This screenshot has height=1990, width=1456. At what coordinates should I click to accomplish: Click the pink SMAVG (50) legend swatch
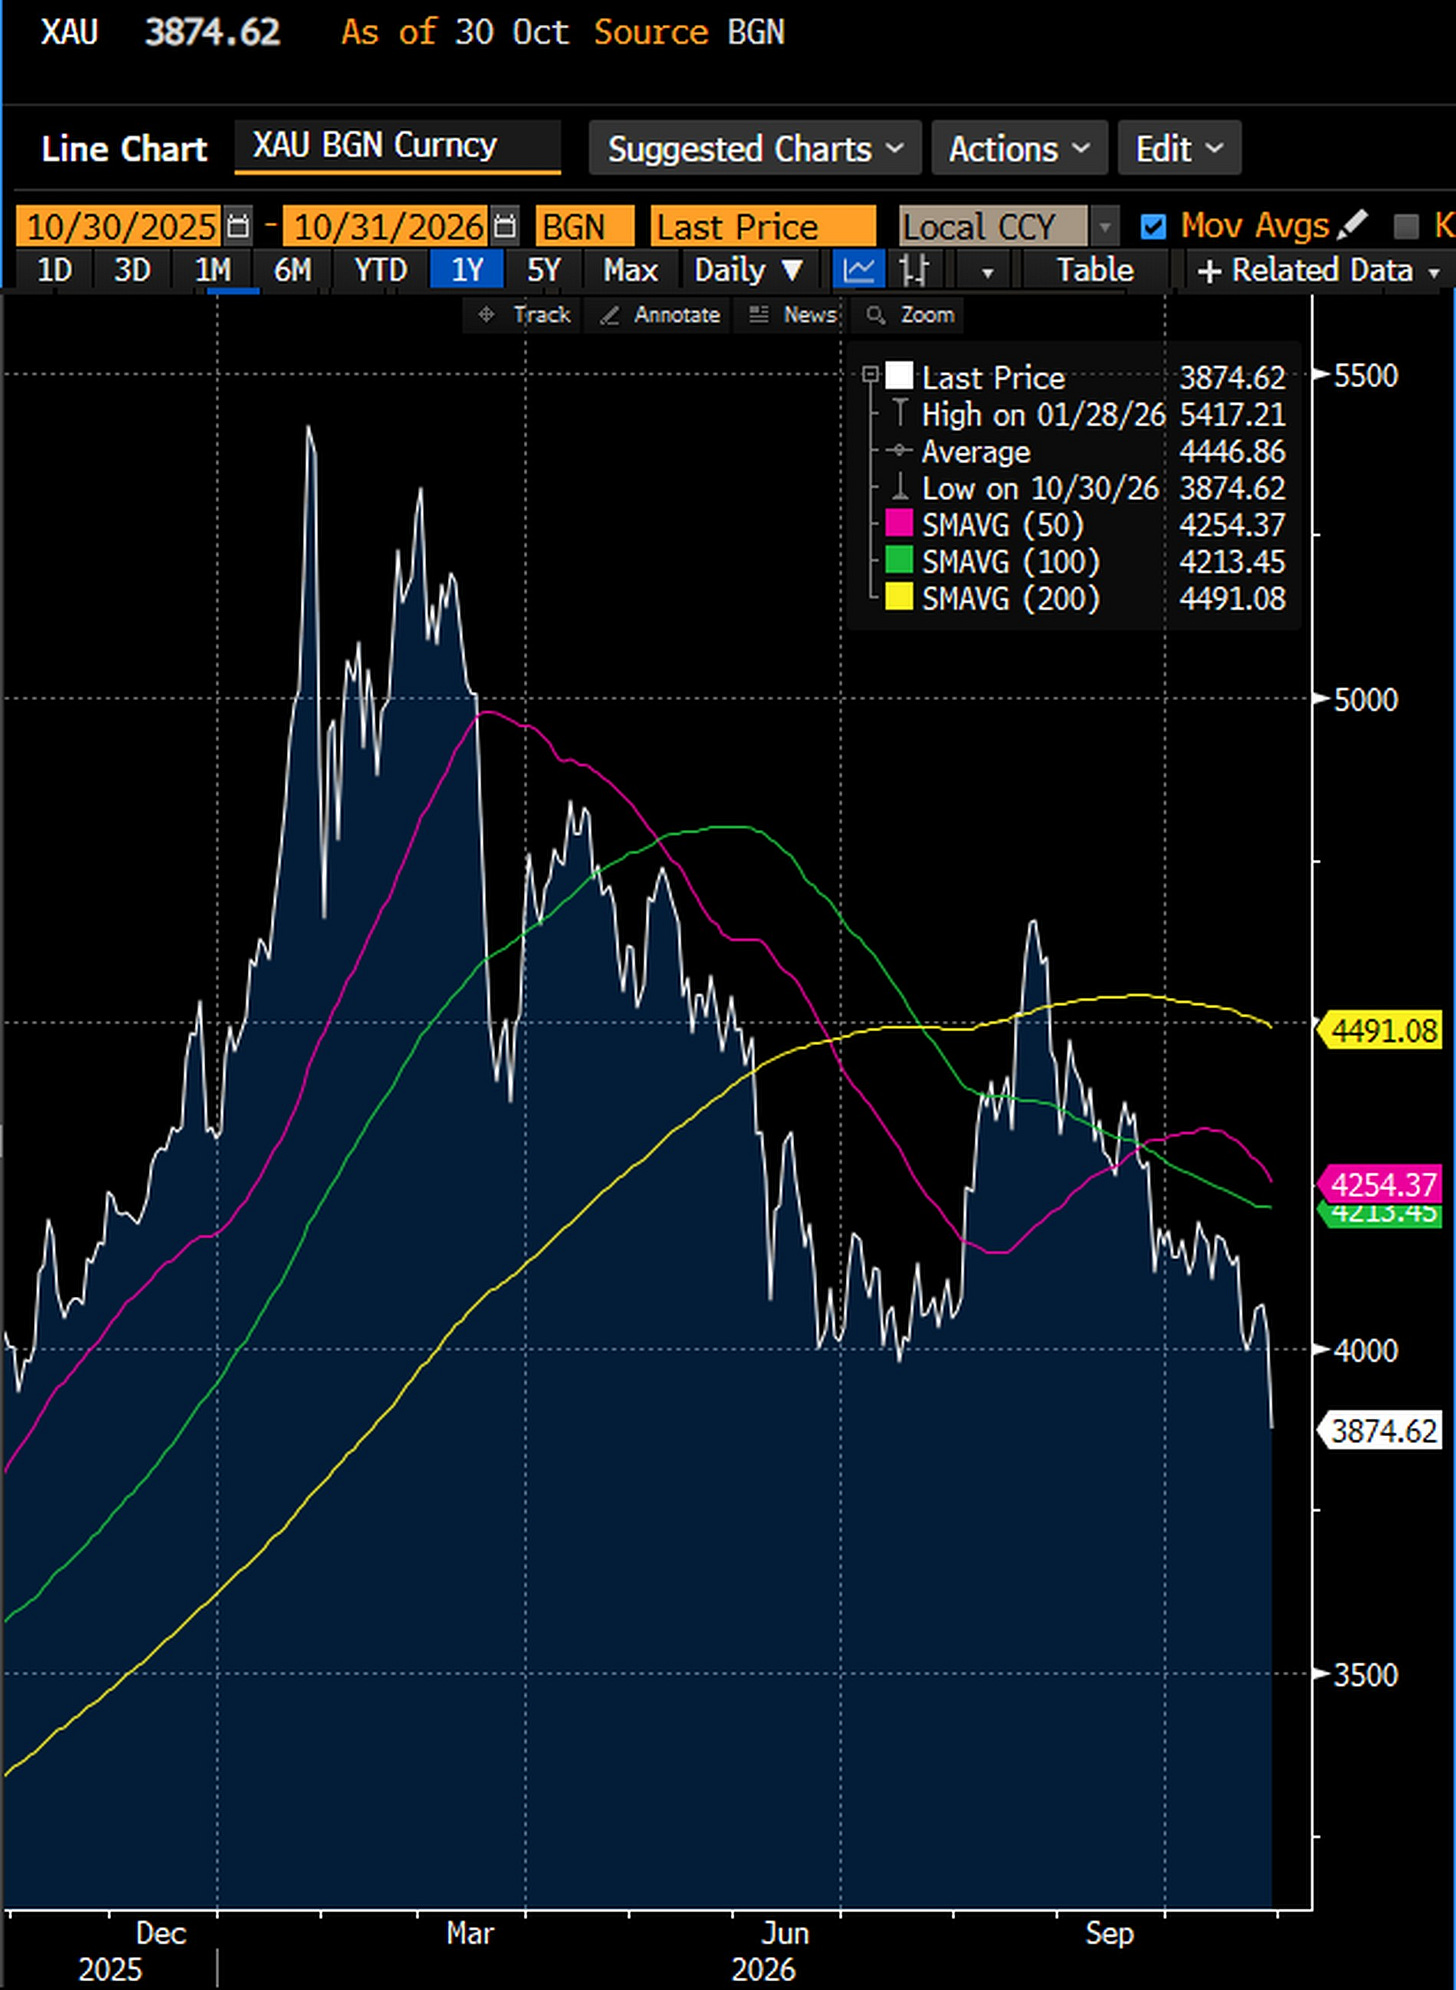coord(899,524)
